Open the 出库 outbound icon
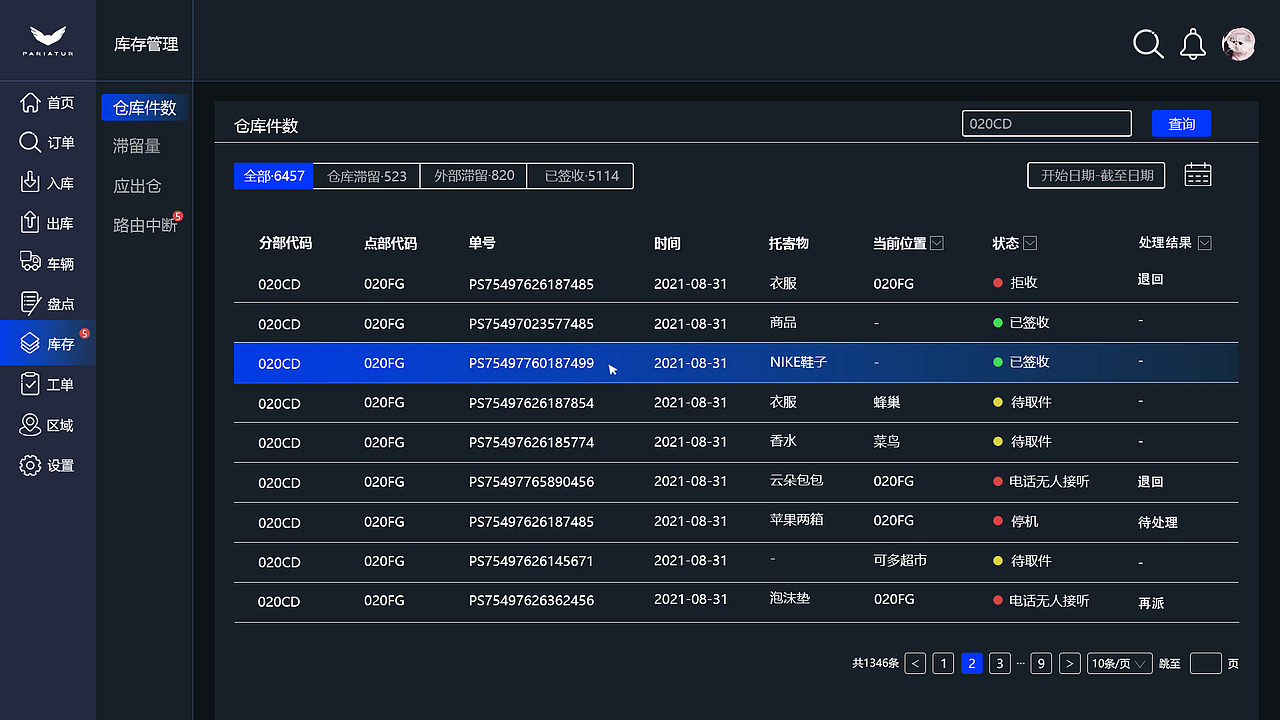 (30, 222)
